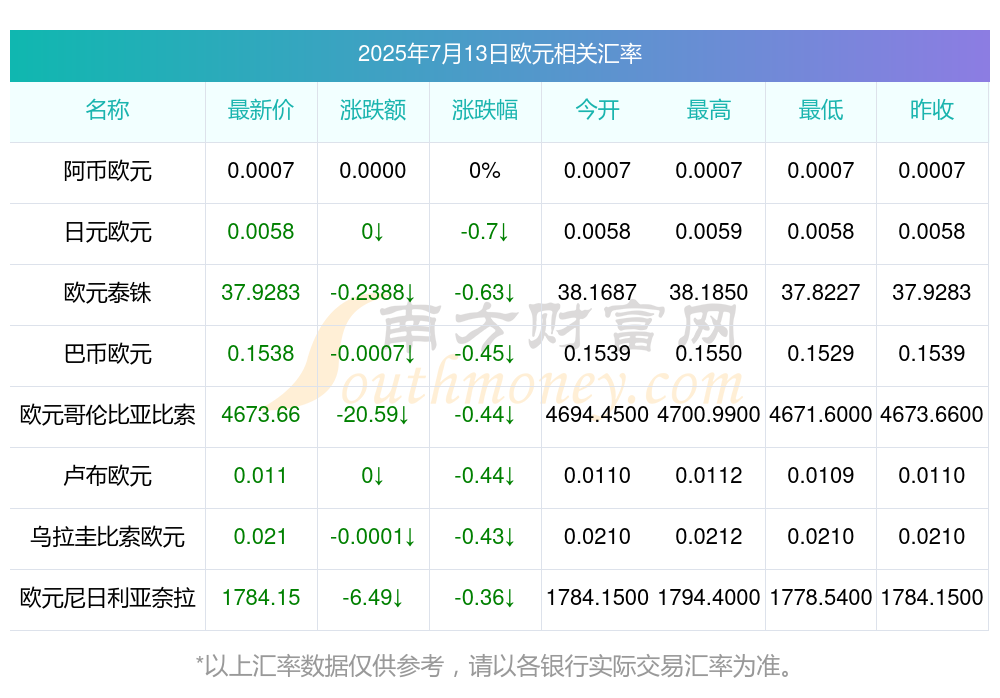Click the percent change -0.45↓
Screen dimensions: 1000x698
485,353
